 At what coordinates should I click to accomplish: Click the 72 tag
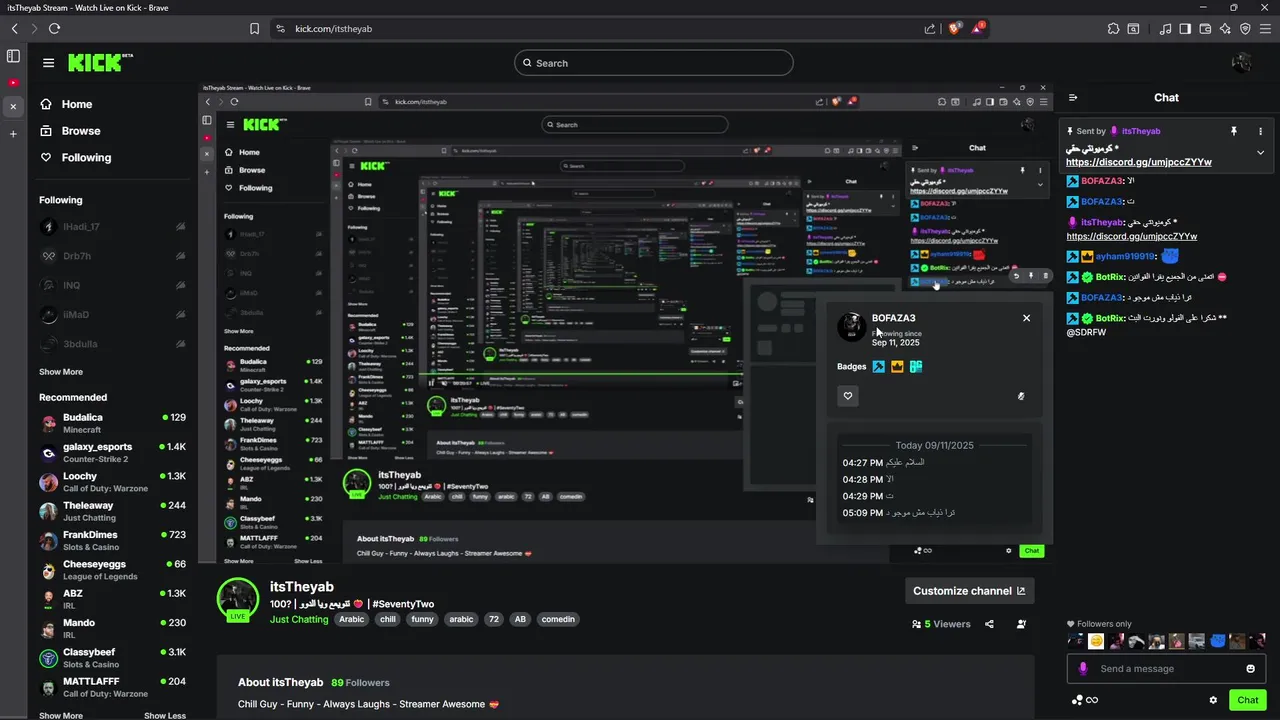(493, 619)
